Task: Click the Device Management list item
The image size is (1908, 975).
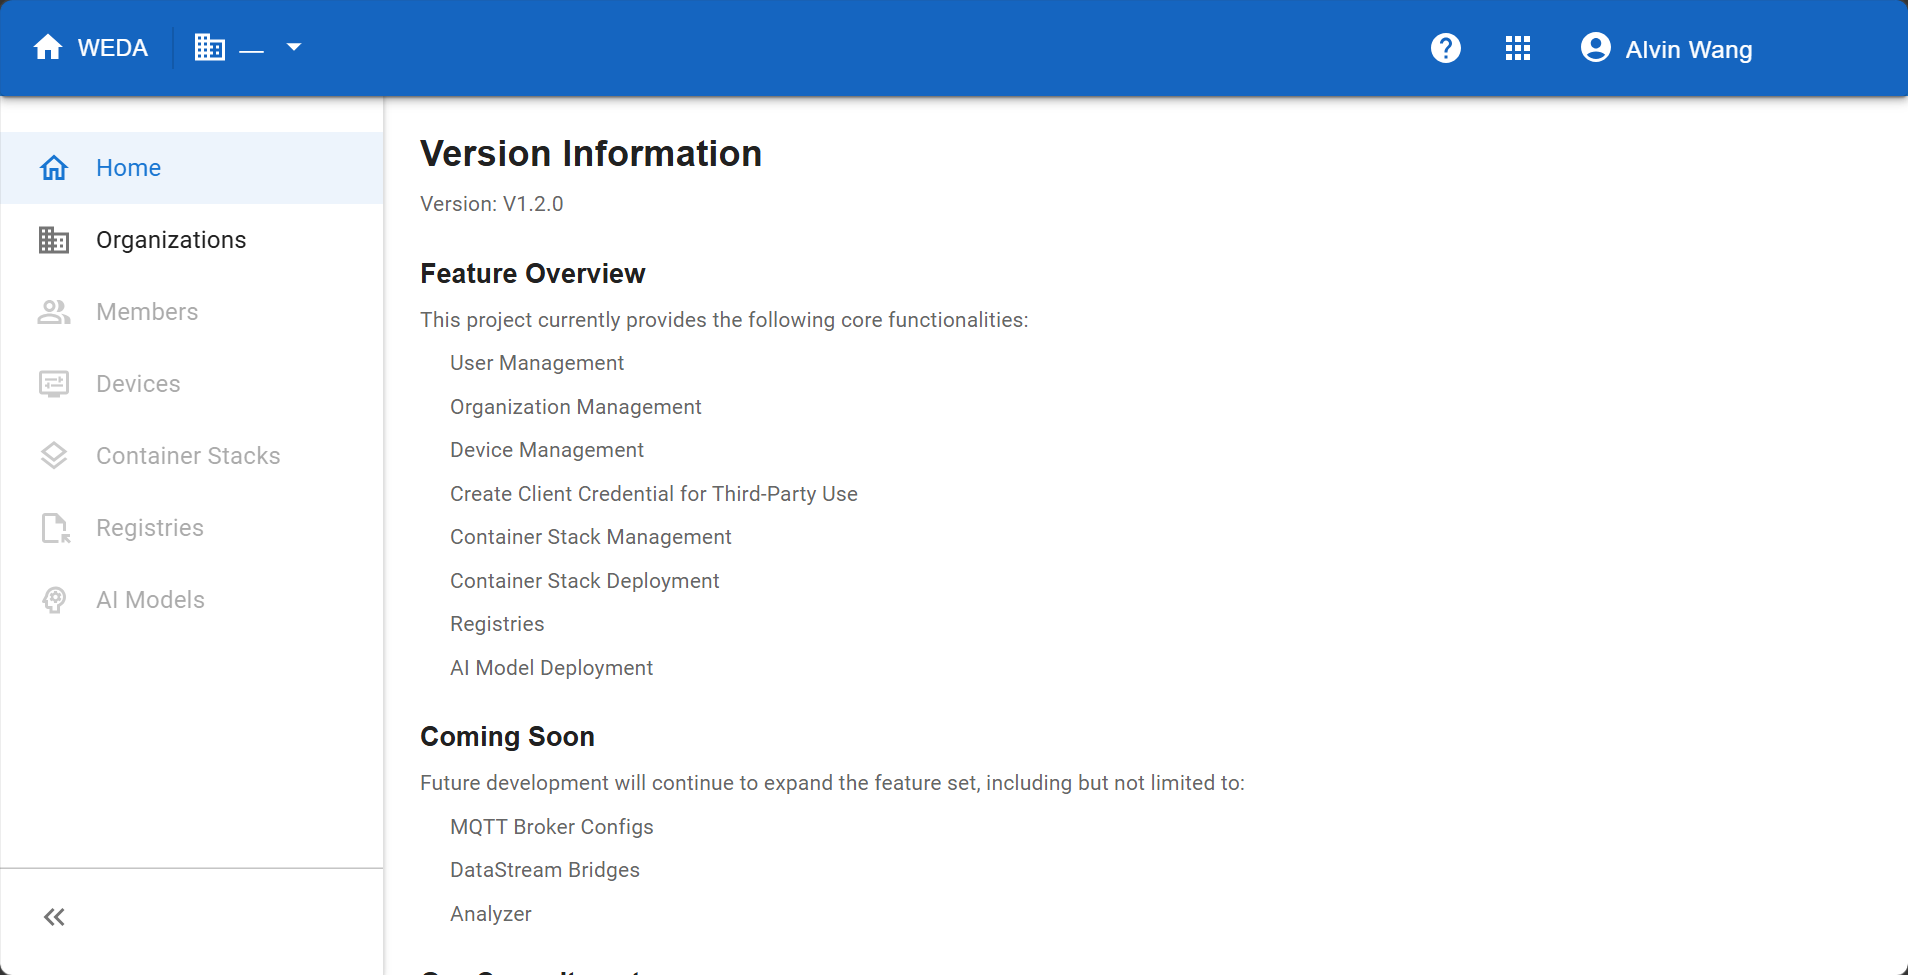Action: (x=547, y=450)
